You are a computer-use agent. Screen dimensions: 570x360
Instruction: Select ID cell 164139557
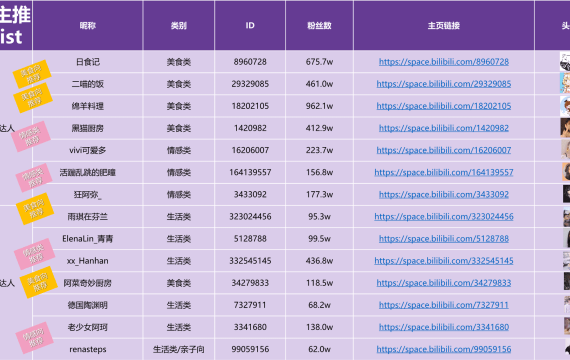pos(250,172)
